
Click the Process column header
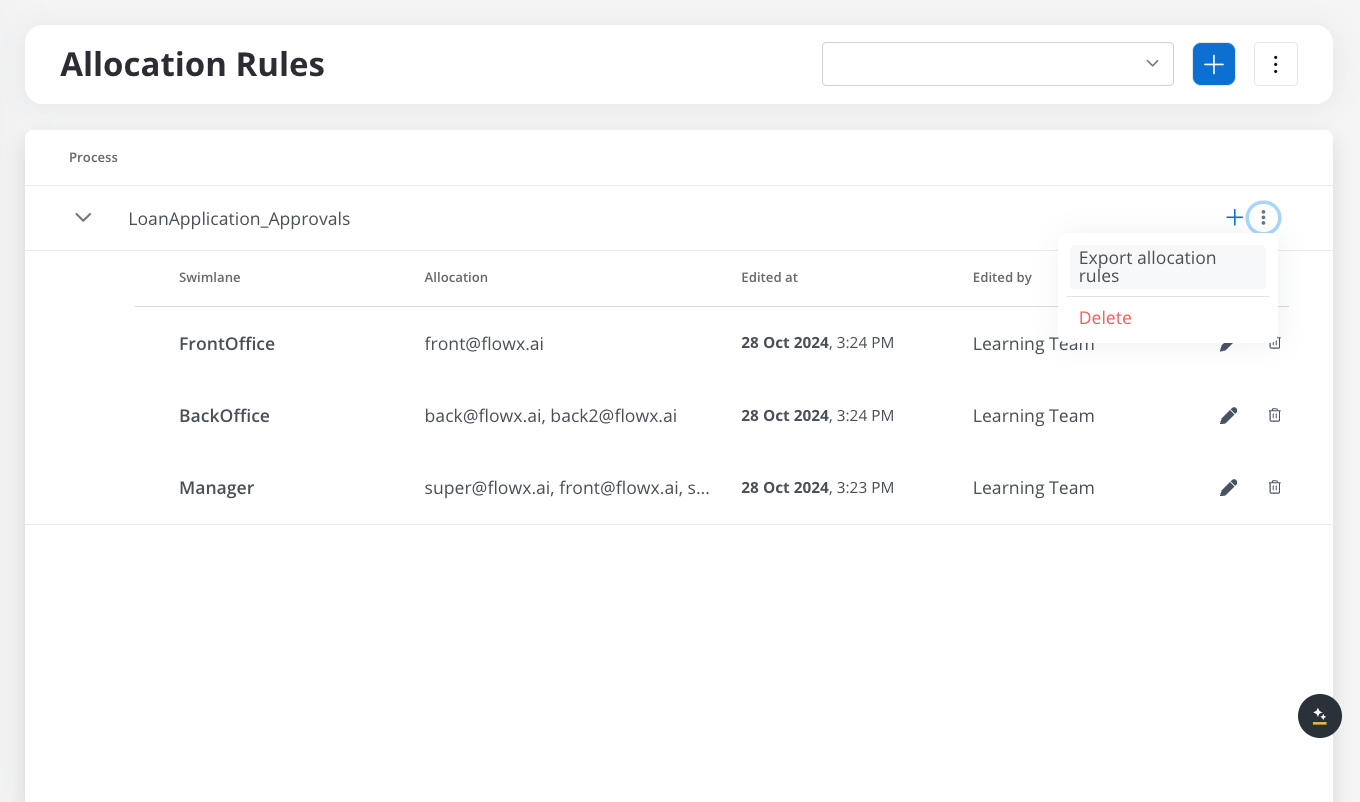click(x=93, y=157)
